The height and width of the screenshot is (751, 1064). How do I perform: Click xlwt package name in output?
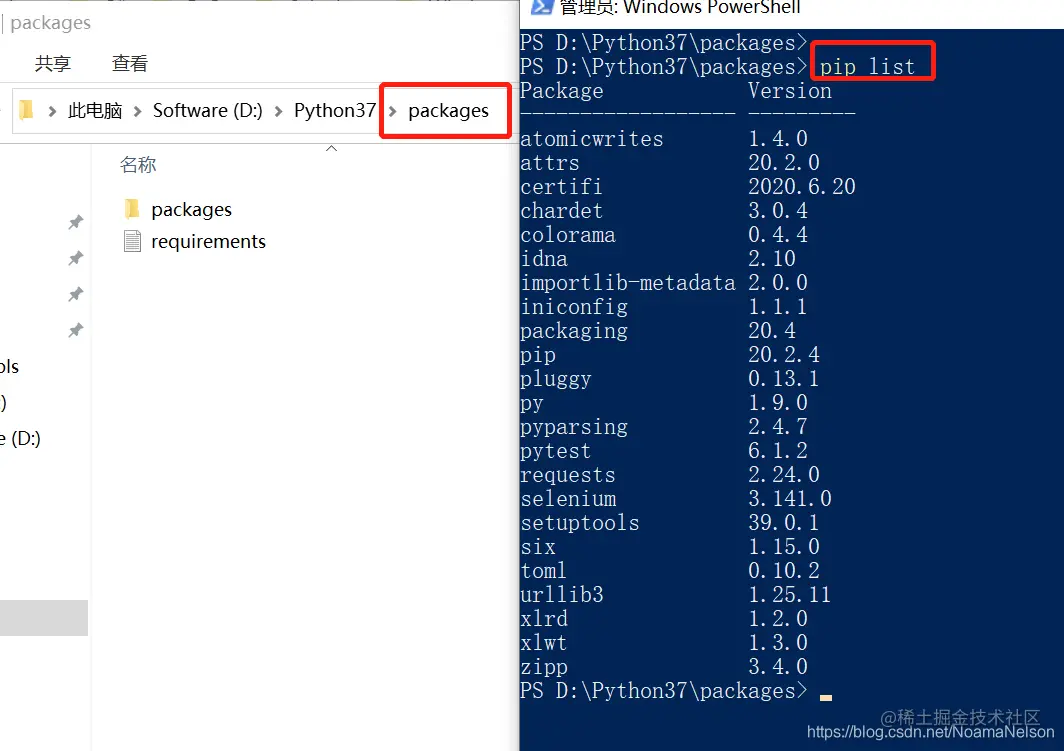point(544,642)
